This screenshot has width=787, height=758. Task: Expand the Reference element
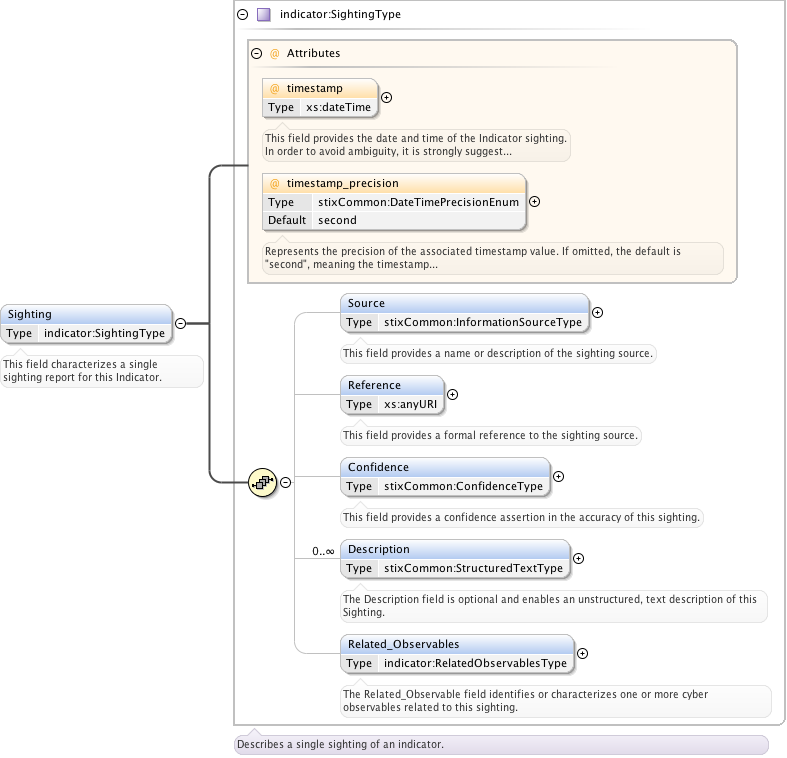(x=452, y=394)
